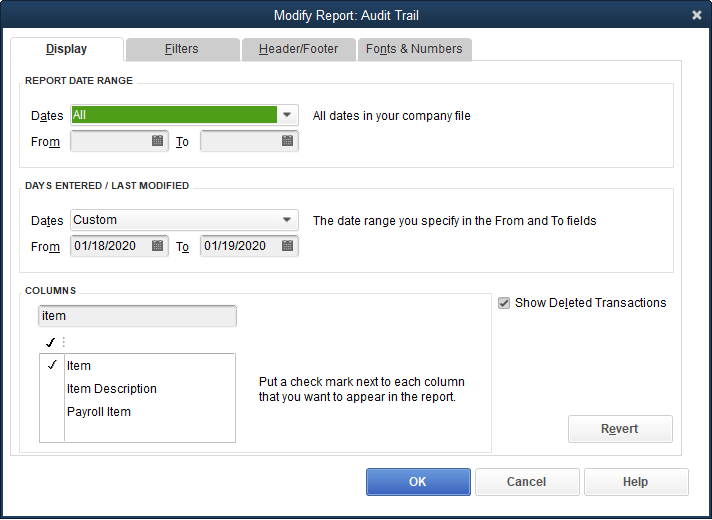Check the Item Description column
Screen dimensions: 712x520
click(52, 388)
